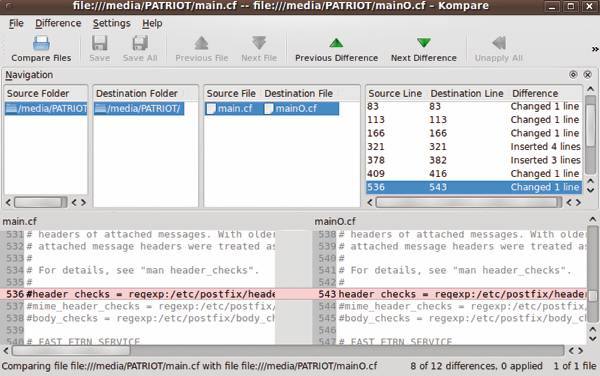The height and width of the screenshot is (376, 600).
Task: Open the File menu
Action: click(x=16, y=23)
